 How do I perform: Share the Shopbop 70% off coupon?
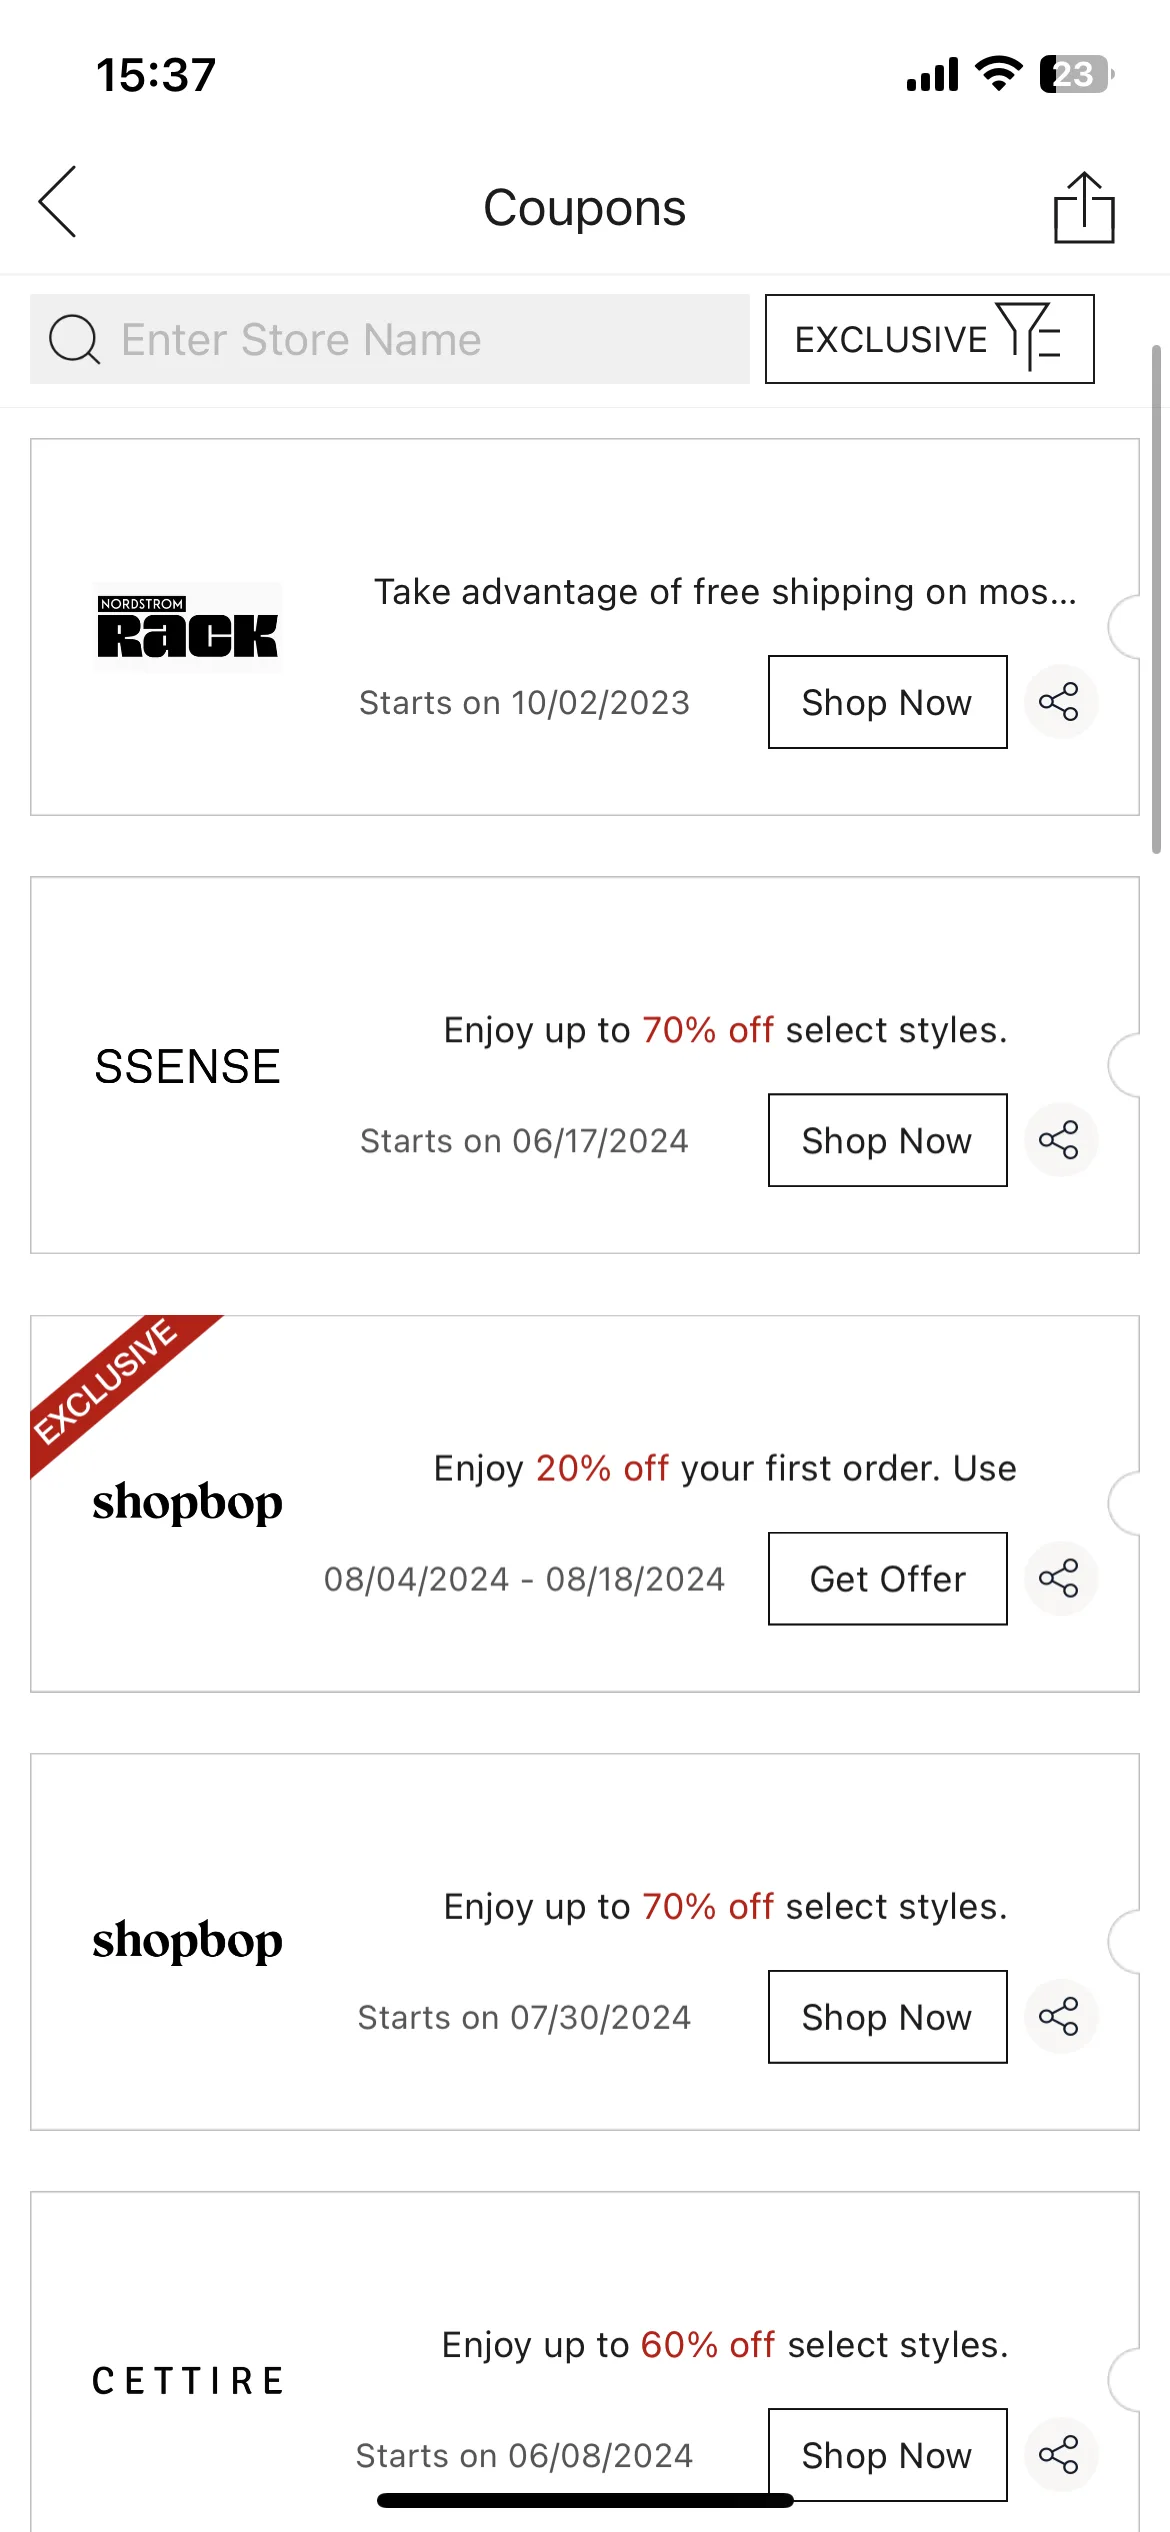1060,2016
